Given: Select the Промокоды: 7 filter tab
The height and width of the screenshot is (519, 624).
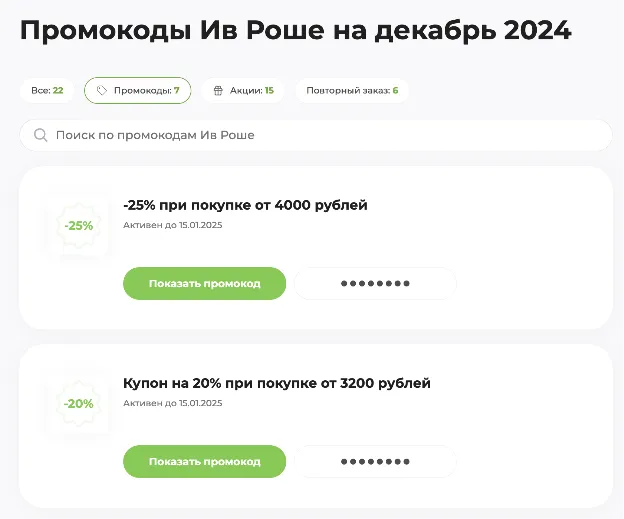Looking at the screenshot, I should click(137, 91).
